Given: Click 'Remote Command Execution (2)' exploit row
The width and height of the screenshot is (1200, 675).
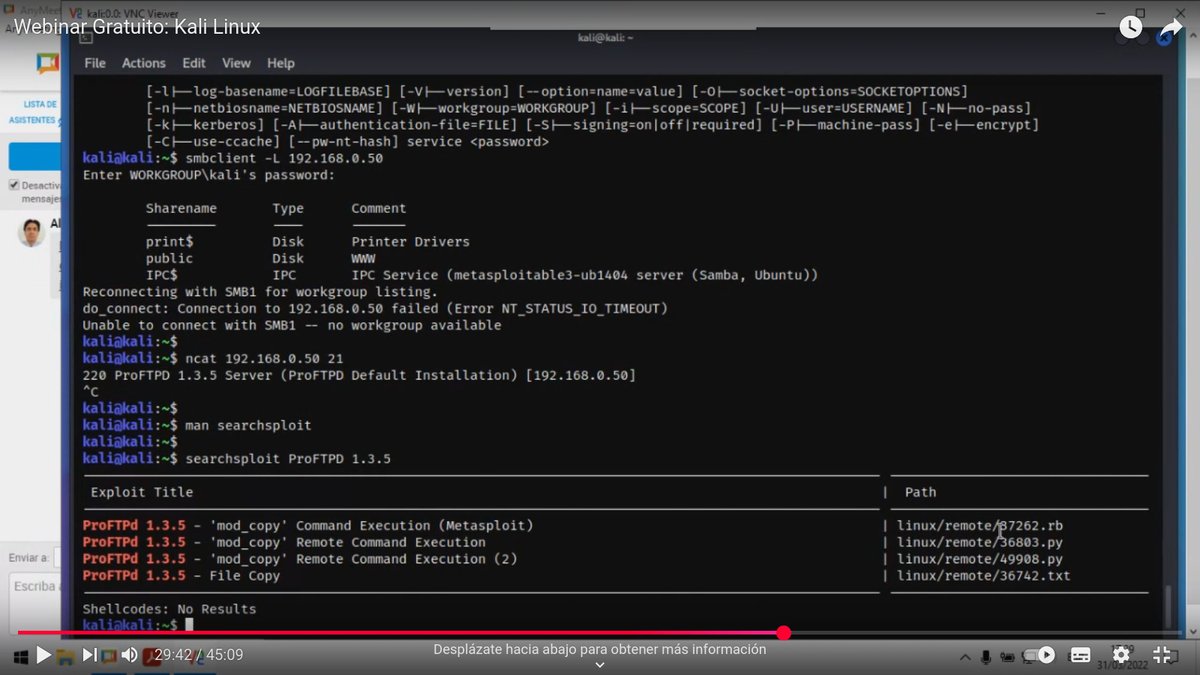Looking at the screenshot, I should tap(300, 559).
